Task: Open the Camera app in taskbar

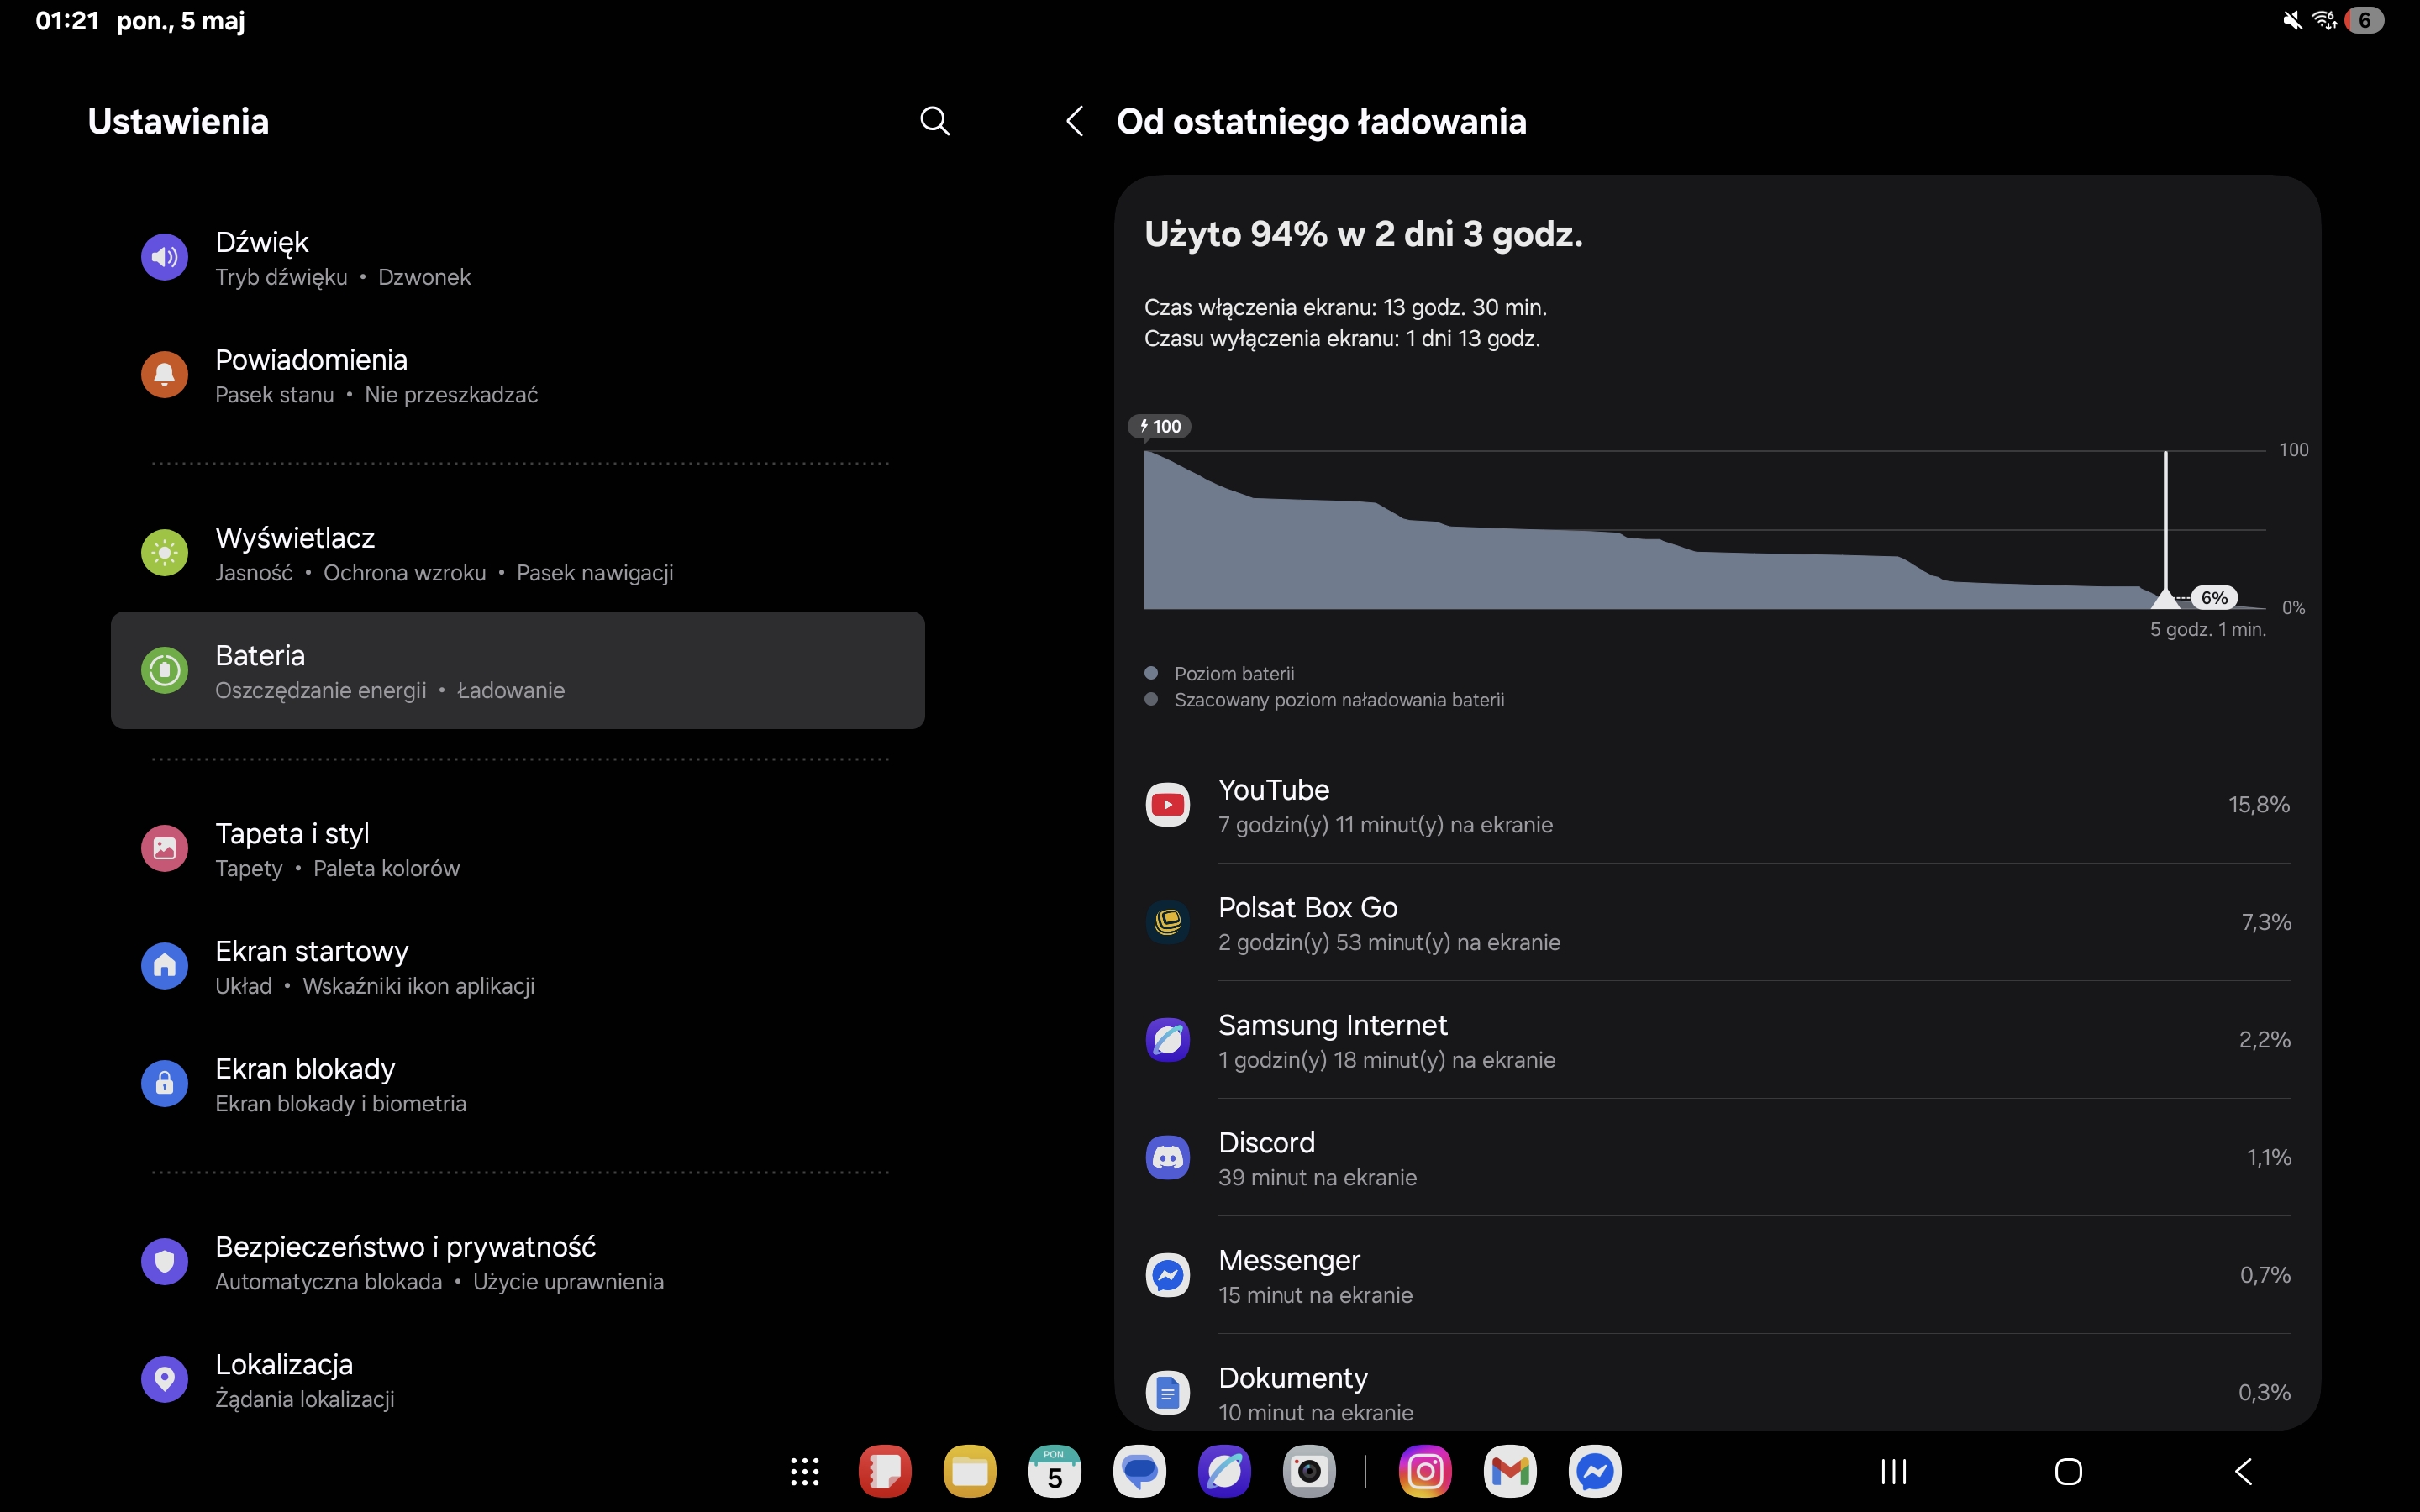Action: 1310,1471
